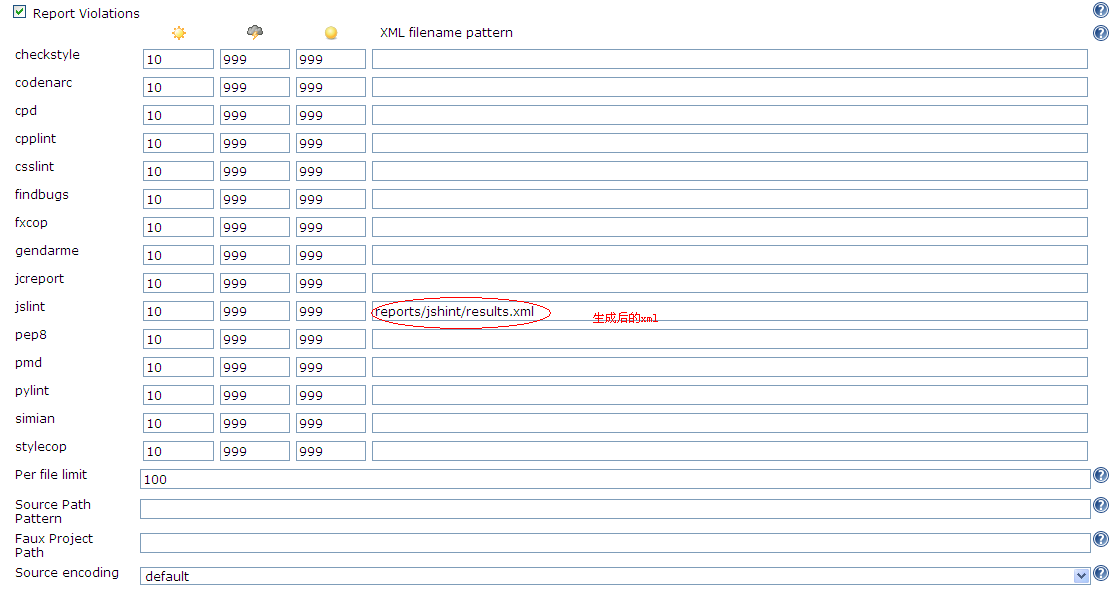
Task: Click the jslint stormy threshold field
Action: [255, 311]
